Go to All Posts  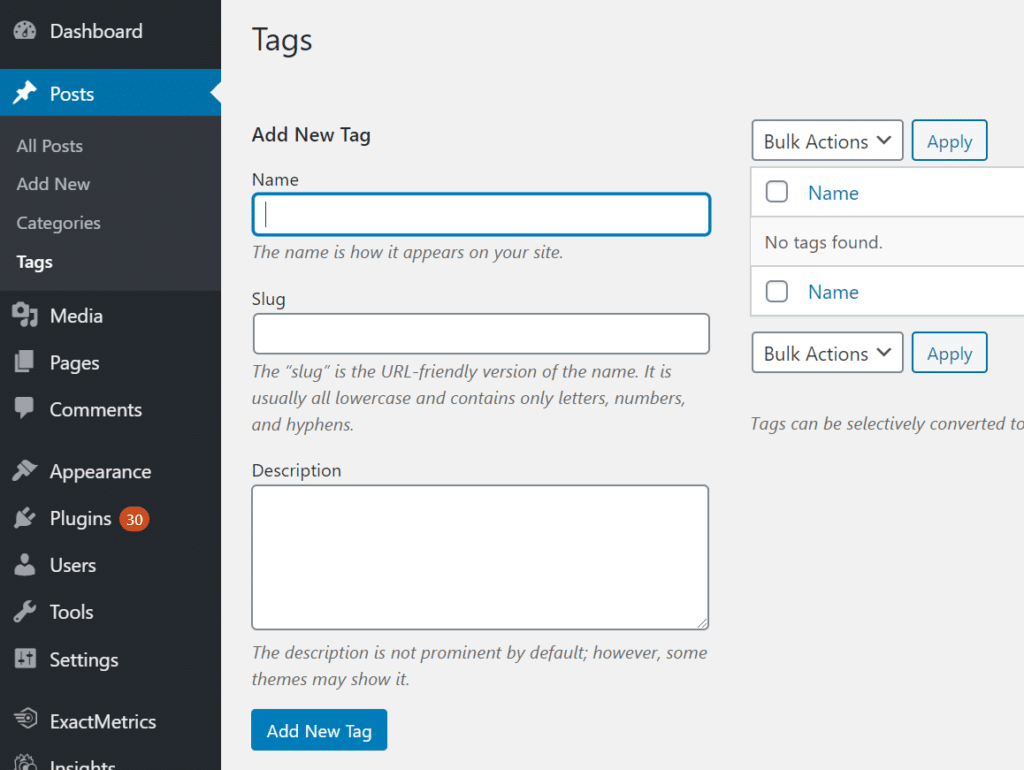click(x=49, y=145)
